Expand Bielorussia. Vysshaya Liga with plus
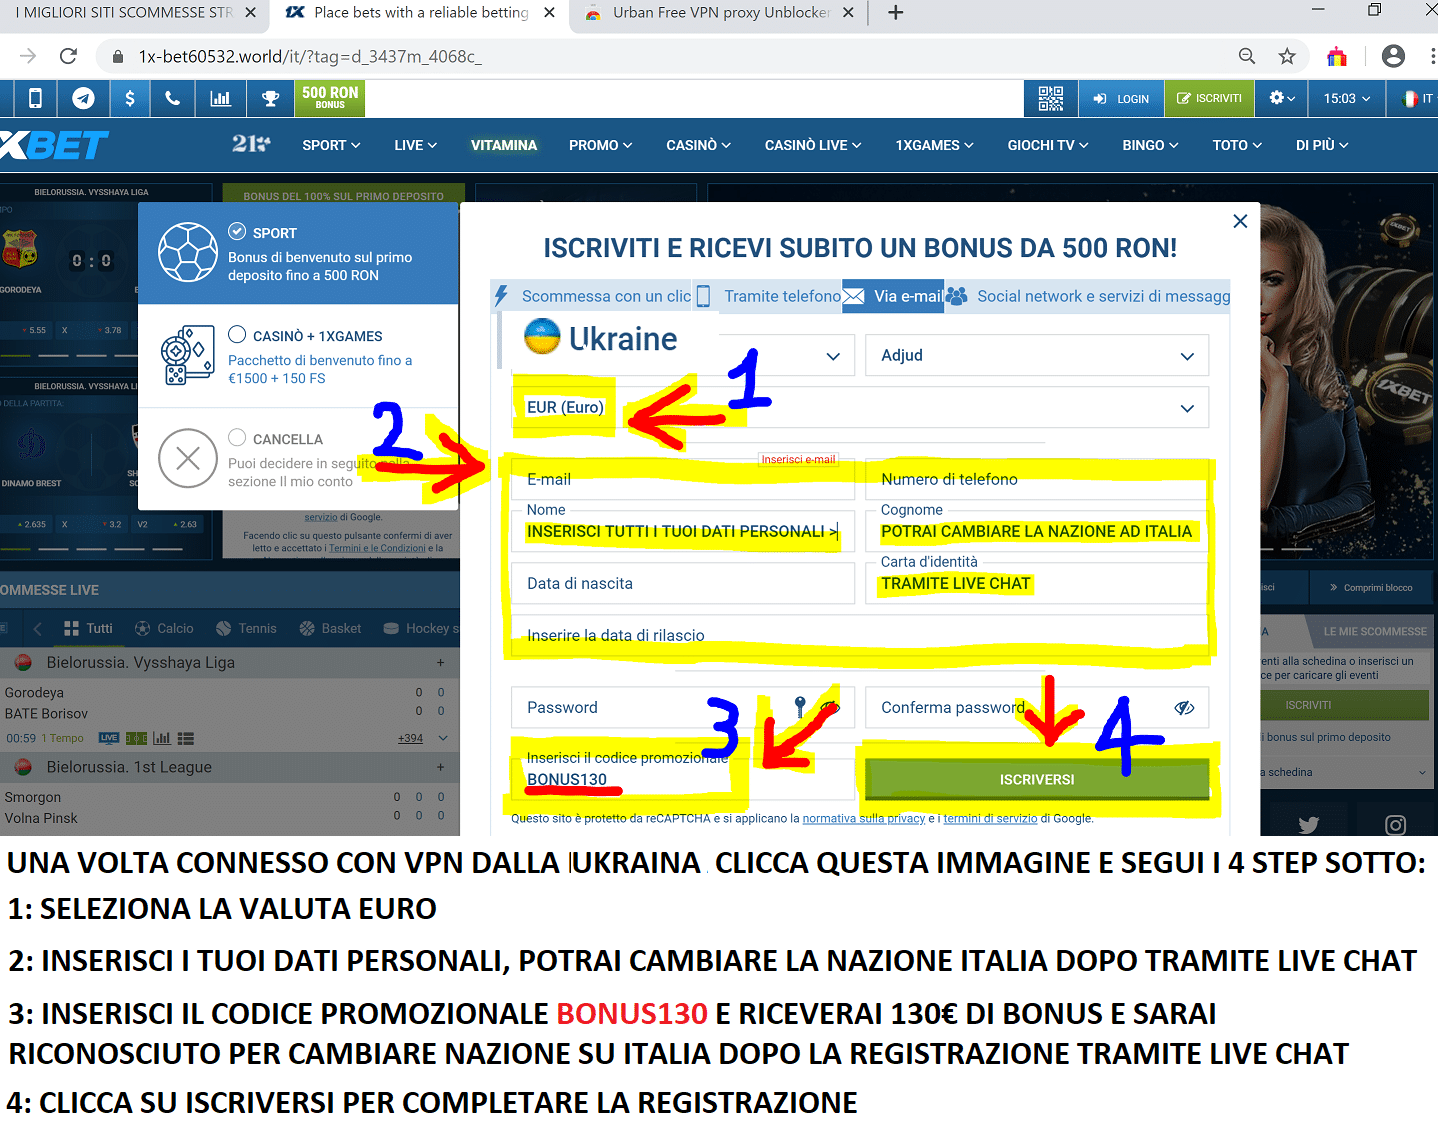Image resolution: width=1446 pixels, height=1135 pixels. click(440, 662)
